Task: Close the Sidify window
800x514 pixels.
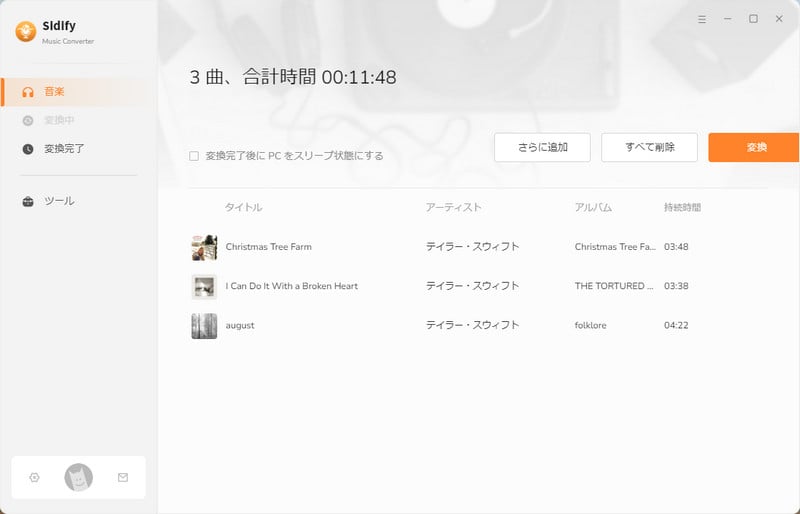Action: (x=779, y=19)
